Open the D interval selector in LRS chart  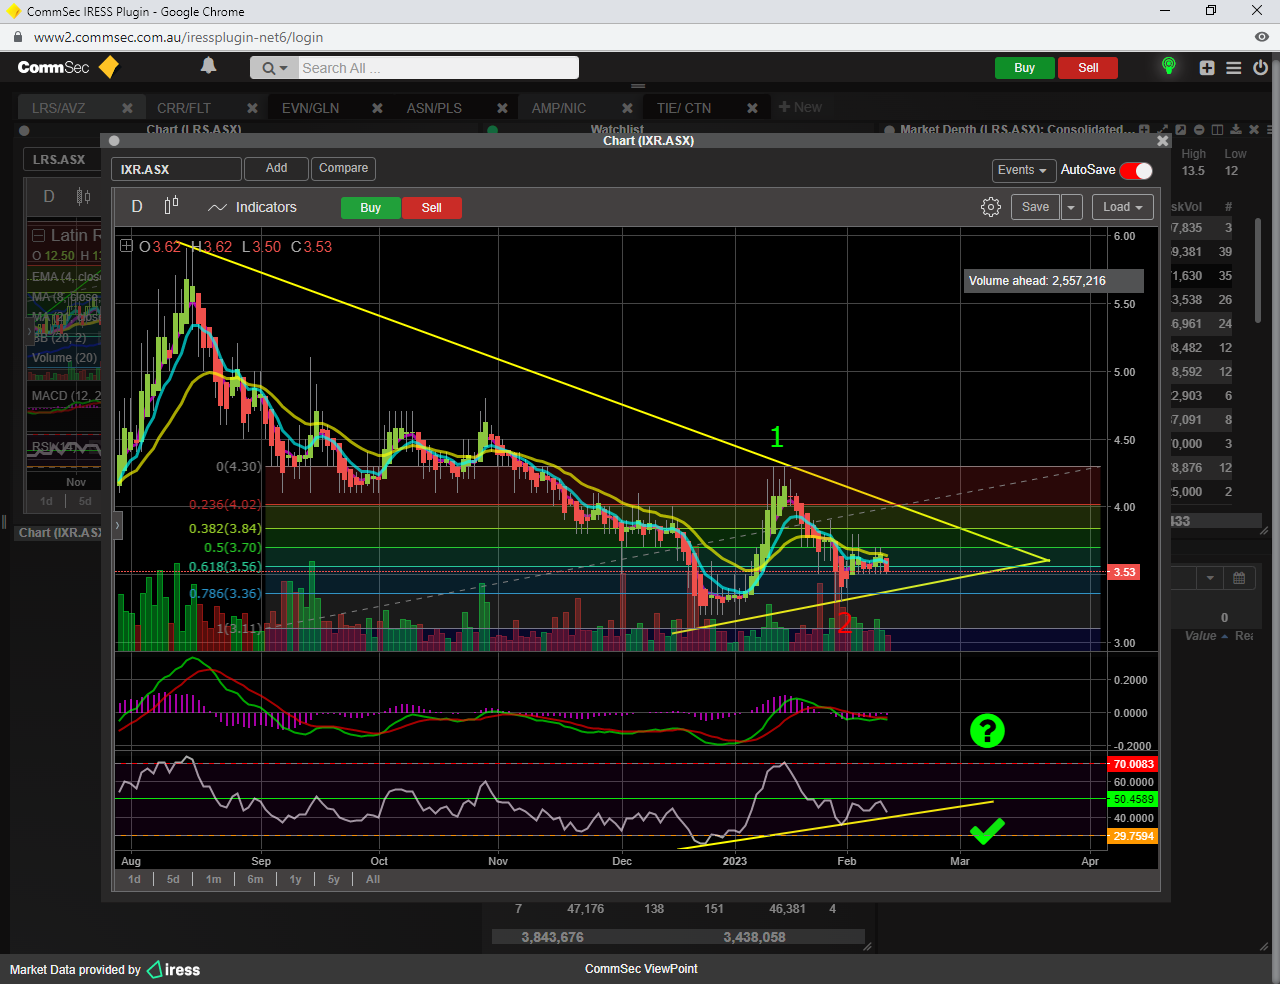(49, 197)
